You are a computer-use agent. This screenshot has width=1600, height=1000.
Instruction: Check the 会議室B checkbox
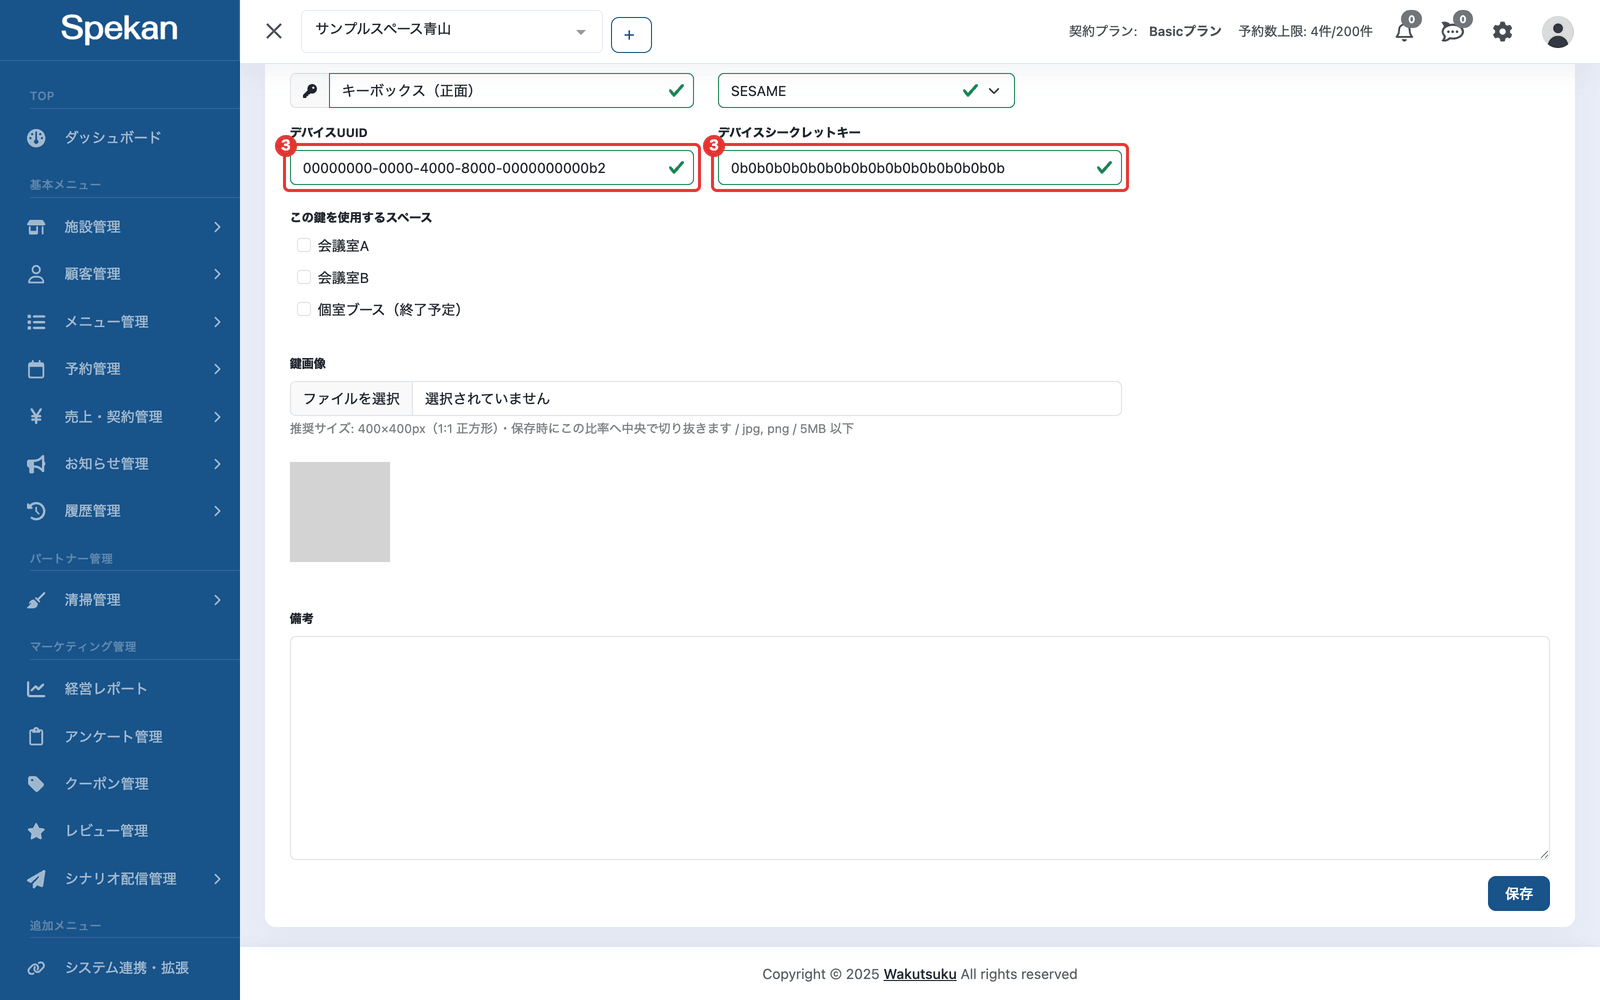(304, 277)
